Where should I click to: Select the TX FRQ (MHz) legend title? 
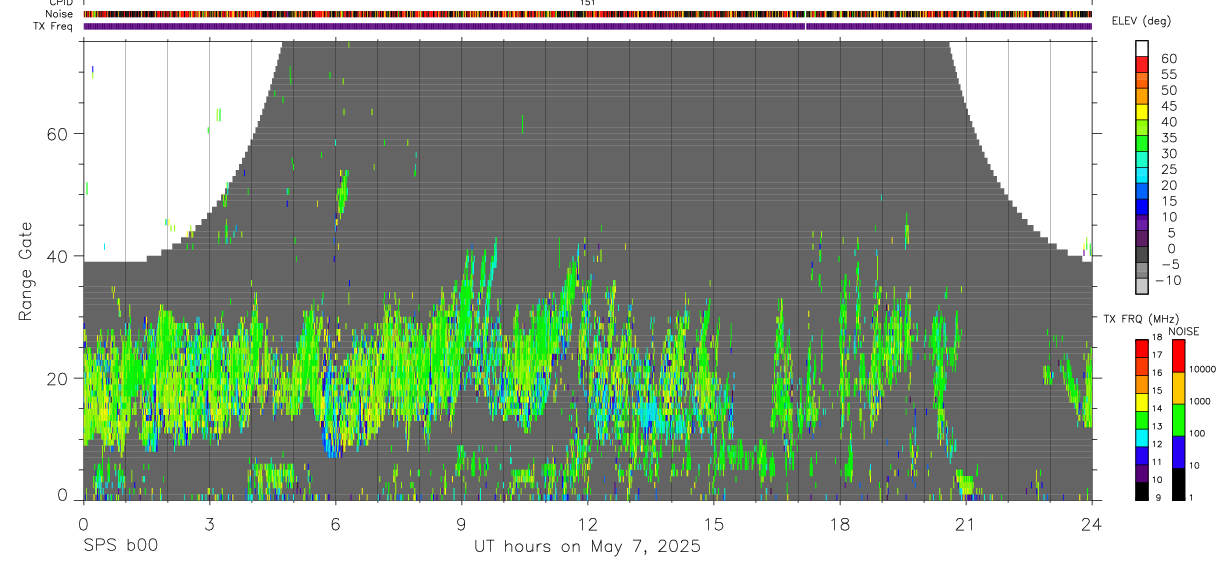[1140, 319]
